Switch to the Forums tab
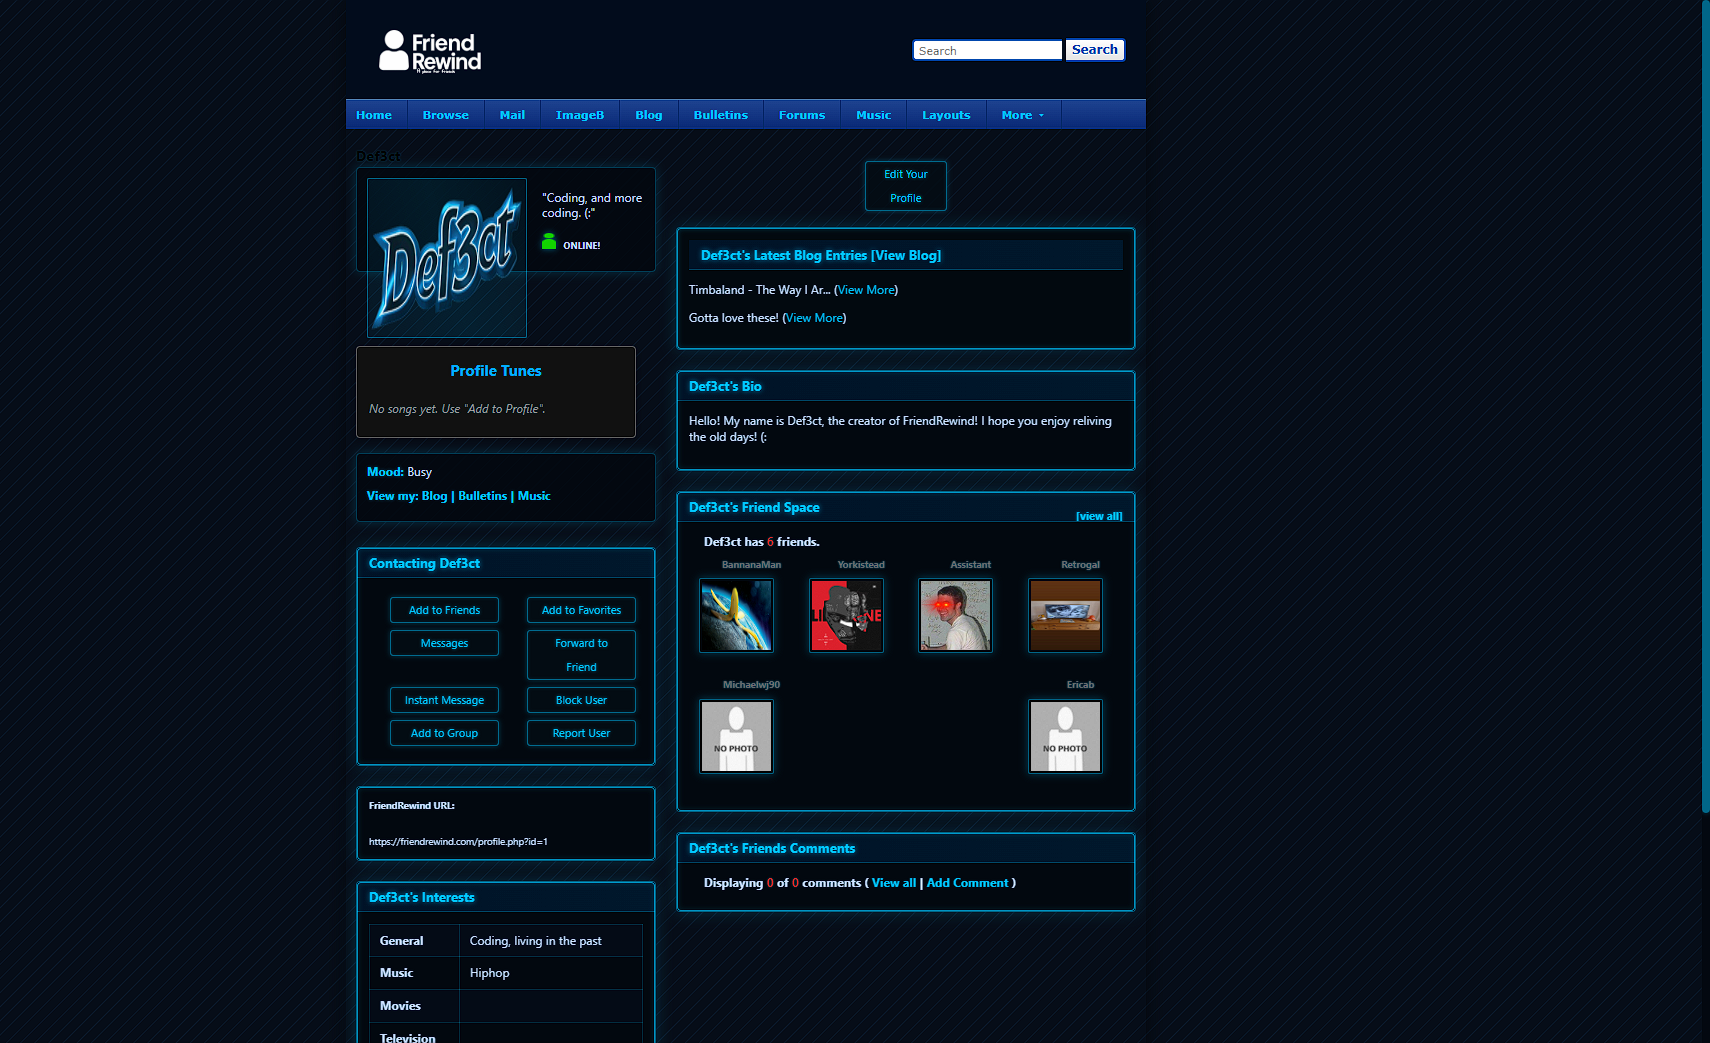The image size is (1710, 1043). (801, 114)
